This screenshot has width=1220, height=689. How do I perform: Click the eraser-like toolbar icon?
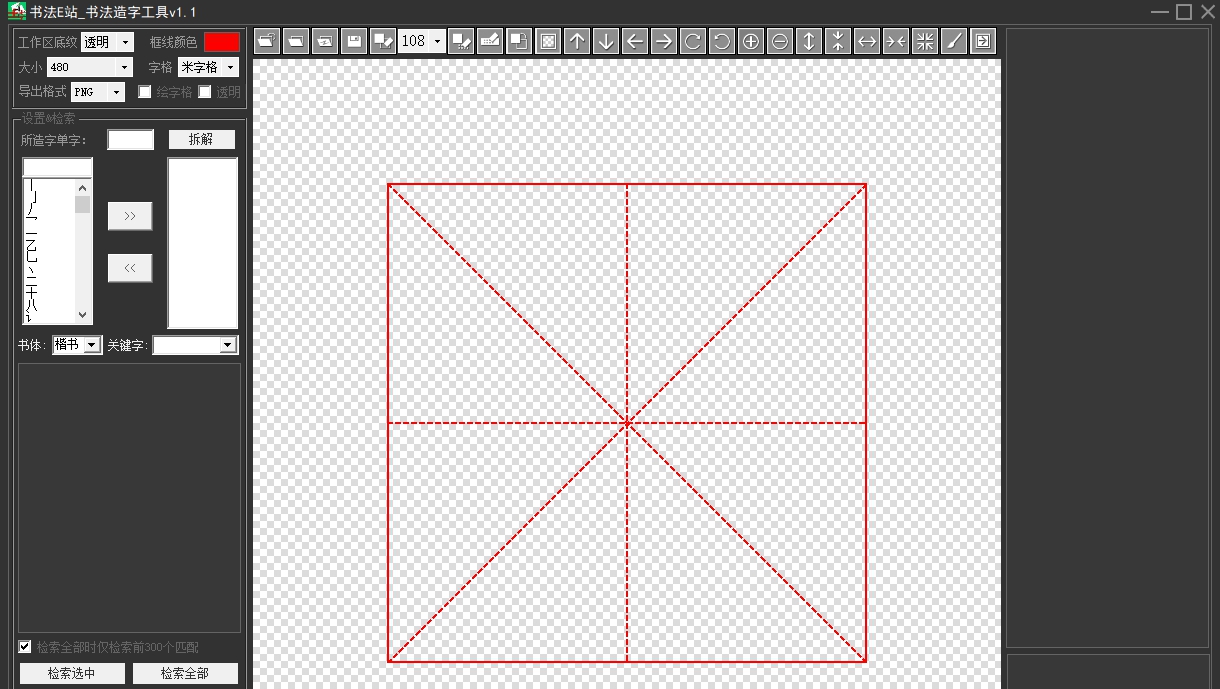[x=490, y=41]
